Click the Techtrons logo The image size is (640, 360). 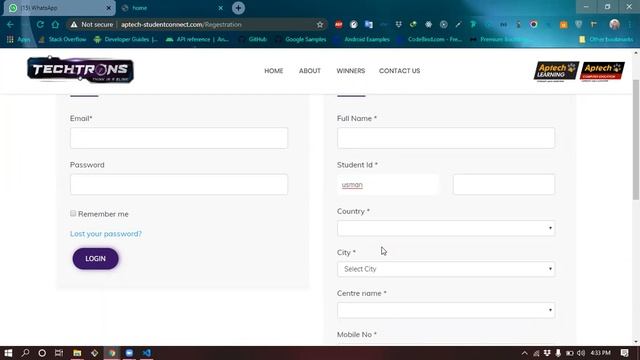click(80, 70)
